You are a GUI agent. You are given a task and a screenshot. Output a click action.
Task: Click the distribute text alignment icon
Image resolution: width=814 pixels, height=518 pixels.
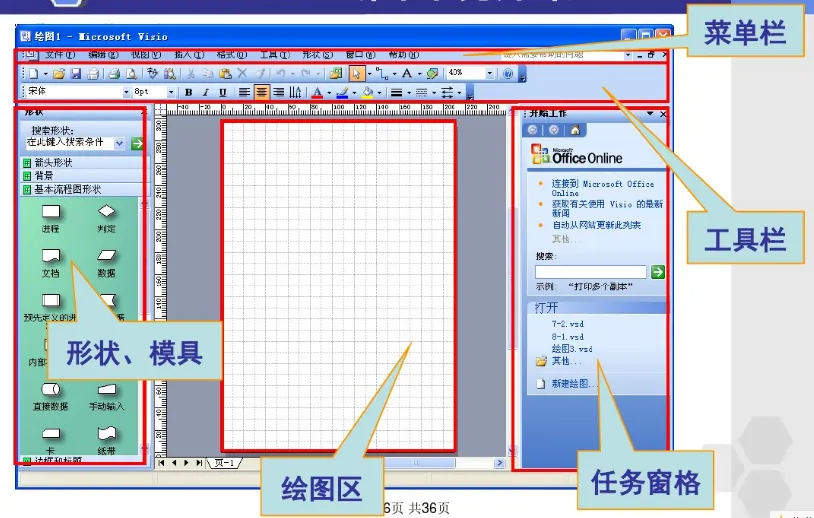tap(295, 92)
